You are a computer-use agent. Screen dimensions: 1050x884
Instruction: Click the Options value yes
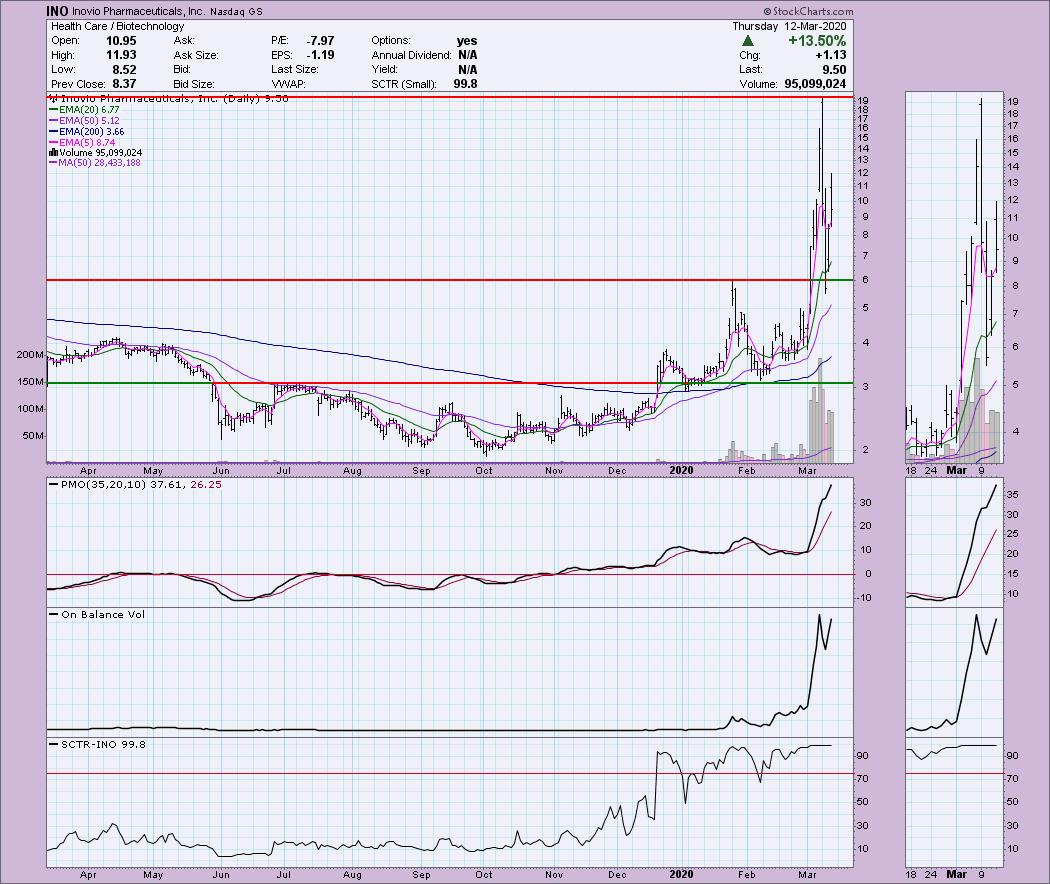(x=467, y=41)
